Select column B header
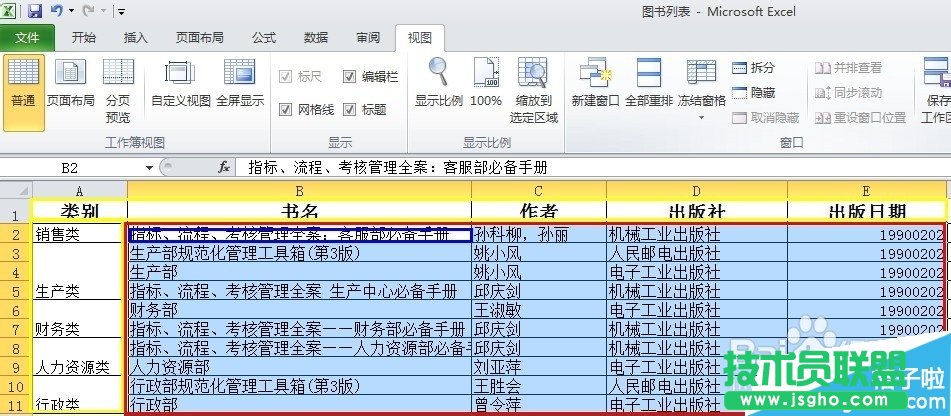 click(300, 191)
